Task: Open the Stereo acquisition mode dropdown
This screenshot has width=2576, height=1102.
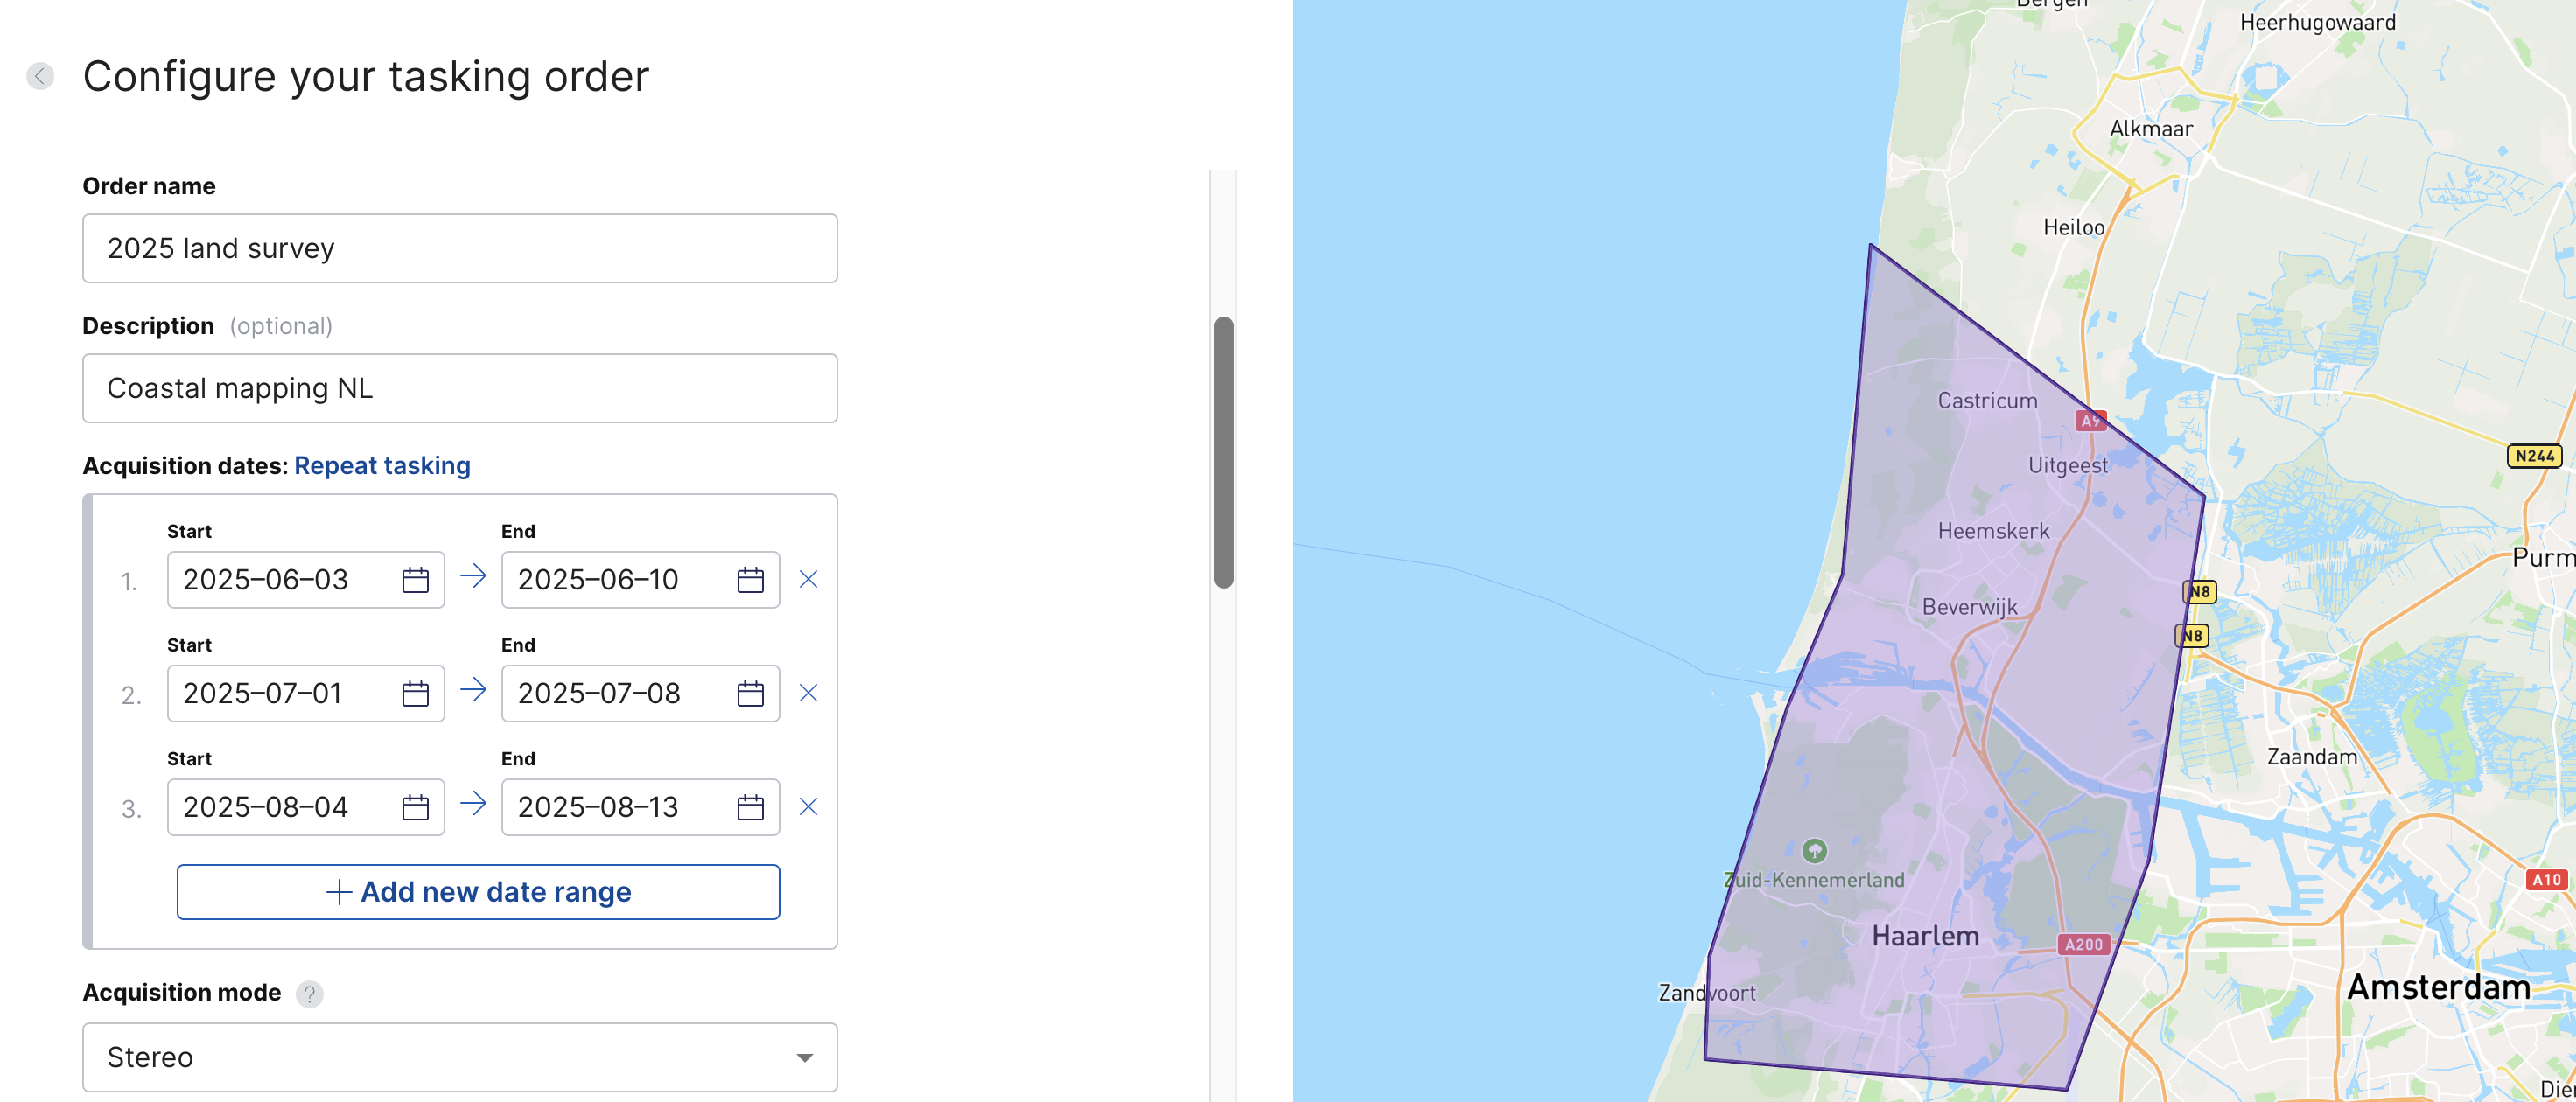Action: point(460,1057)
